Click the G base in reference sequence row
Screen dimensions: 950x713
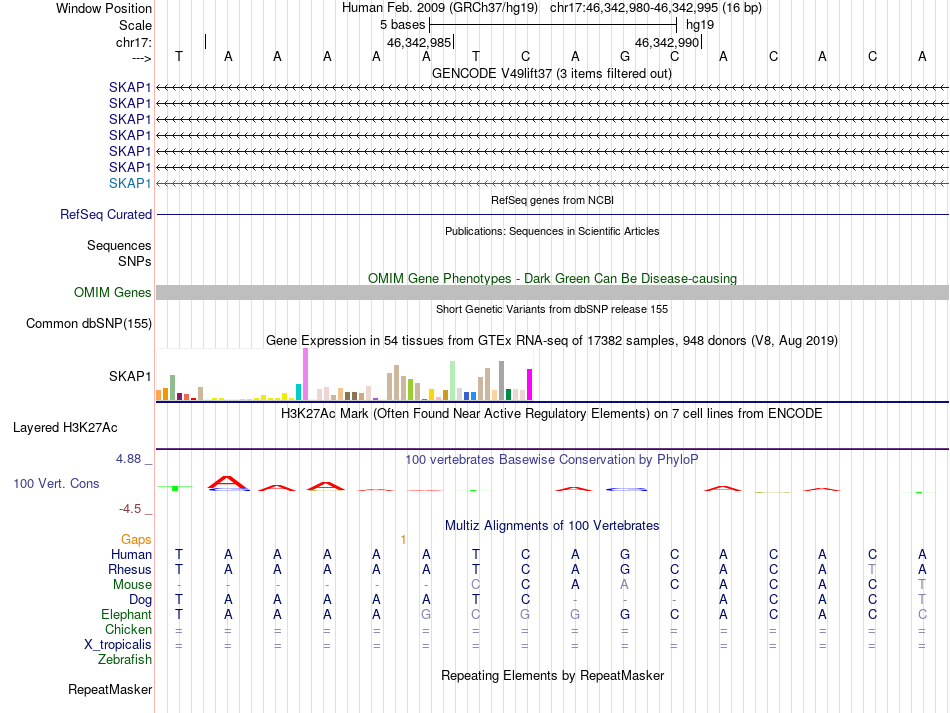click(x=625, y=56)
